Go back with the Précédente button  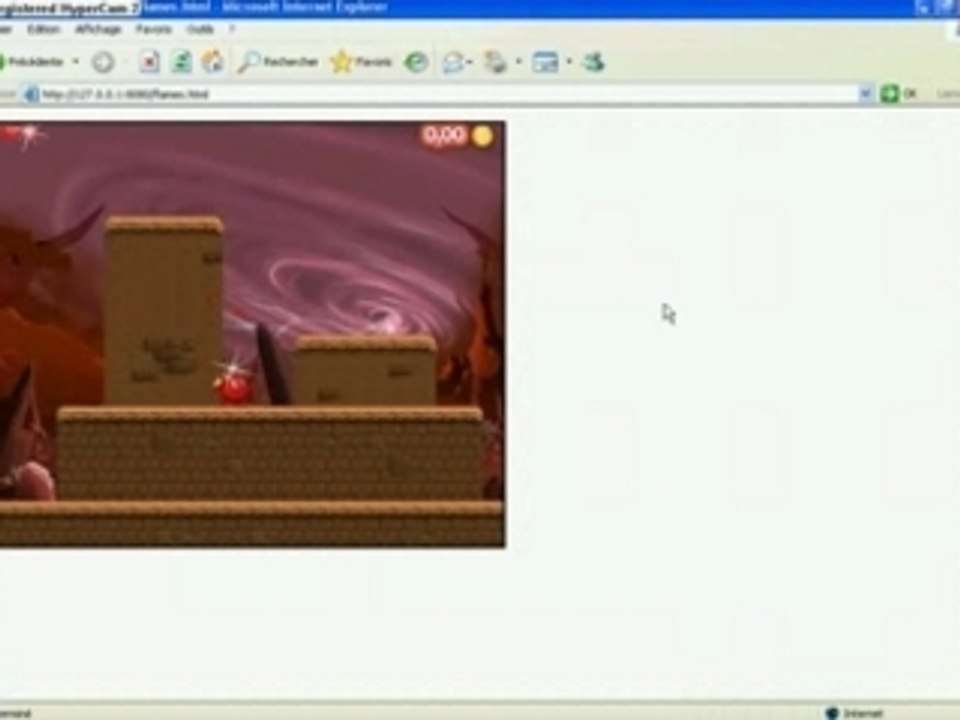pos(32,62)
